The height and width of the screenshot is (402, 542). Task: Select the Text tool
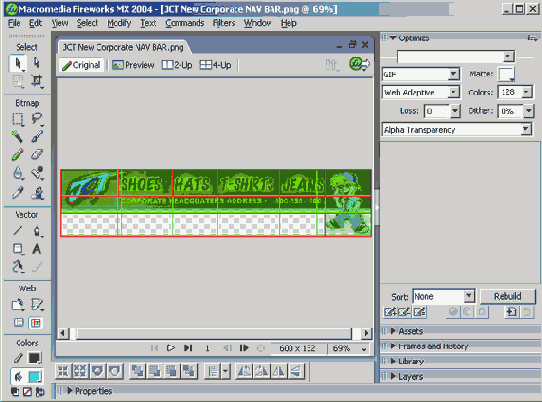pos(37,249)
